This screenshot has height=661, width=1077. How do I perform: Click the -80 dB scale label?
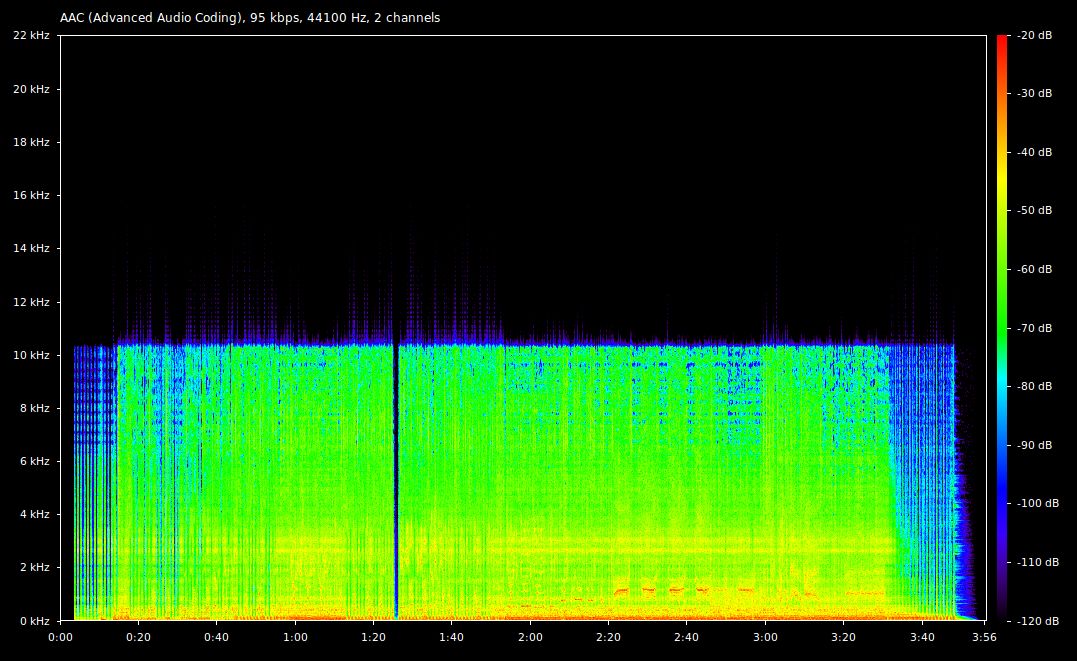[1034, 386]
